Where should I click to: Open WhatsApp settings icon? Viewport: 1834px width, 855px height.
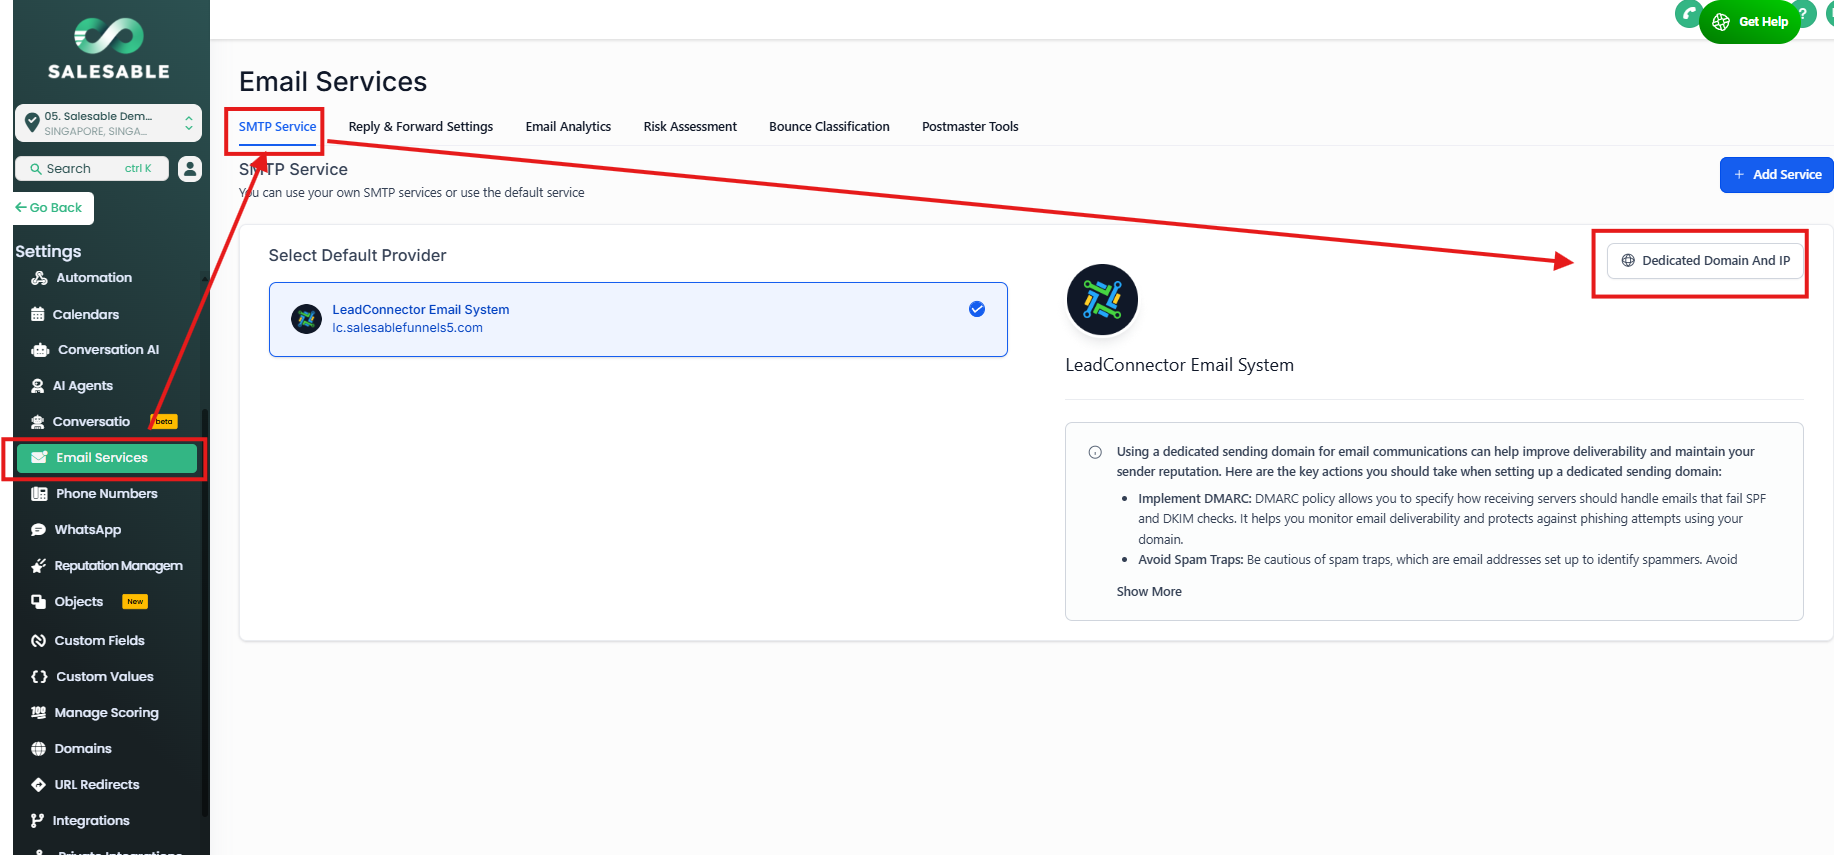[38, 530]
